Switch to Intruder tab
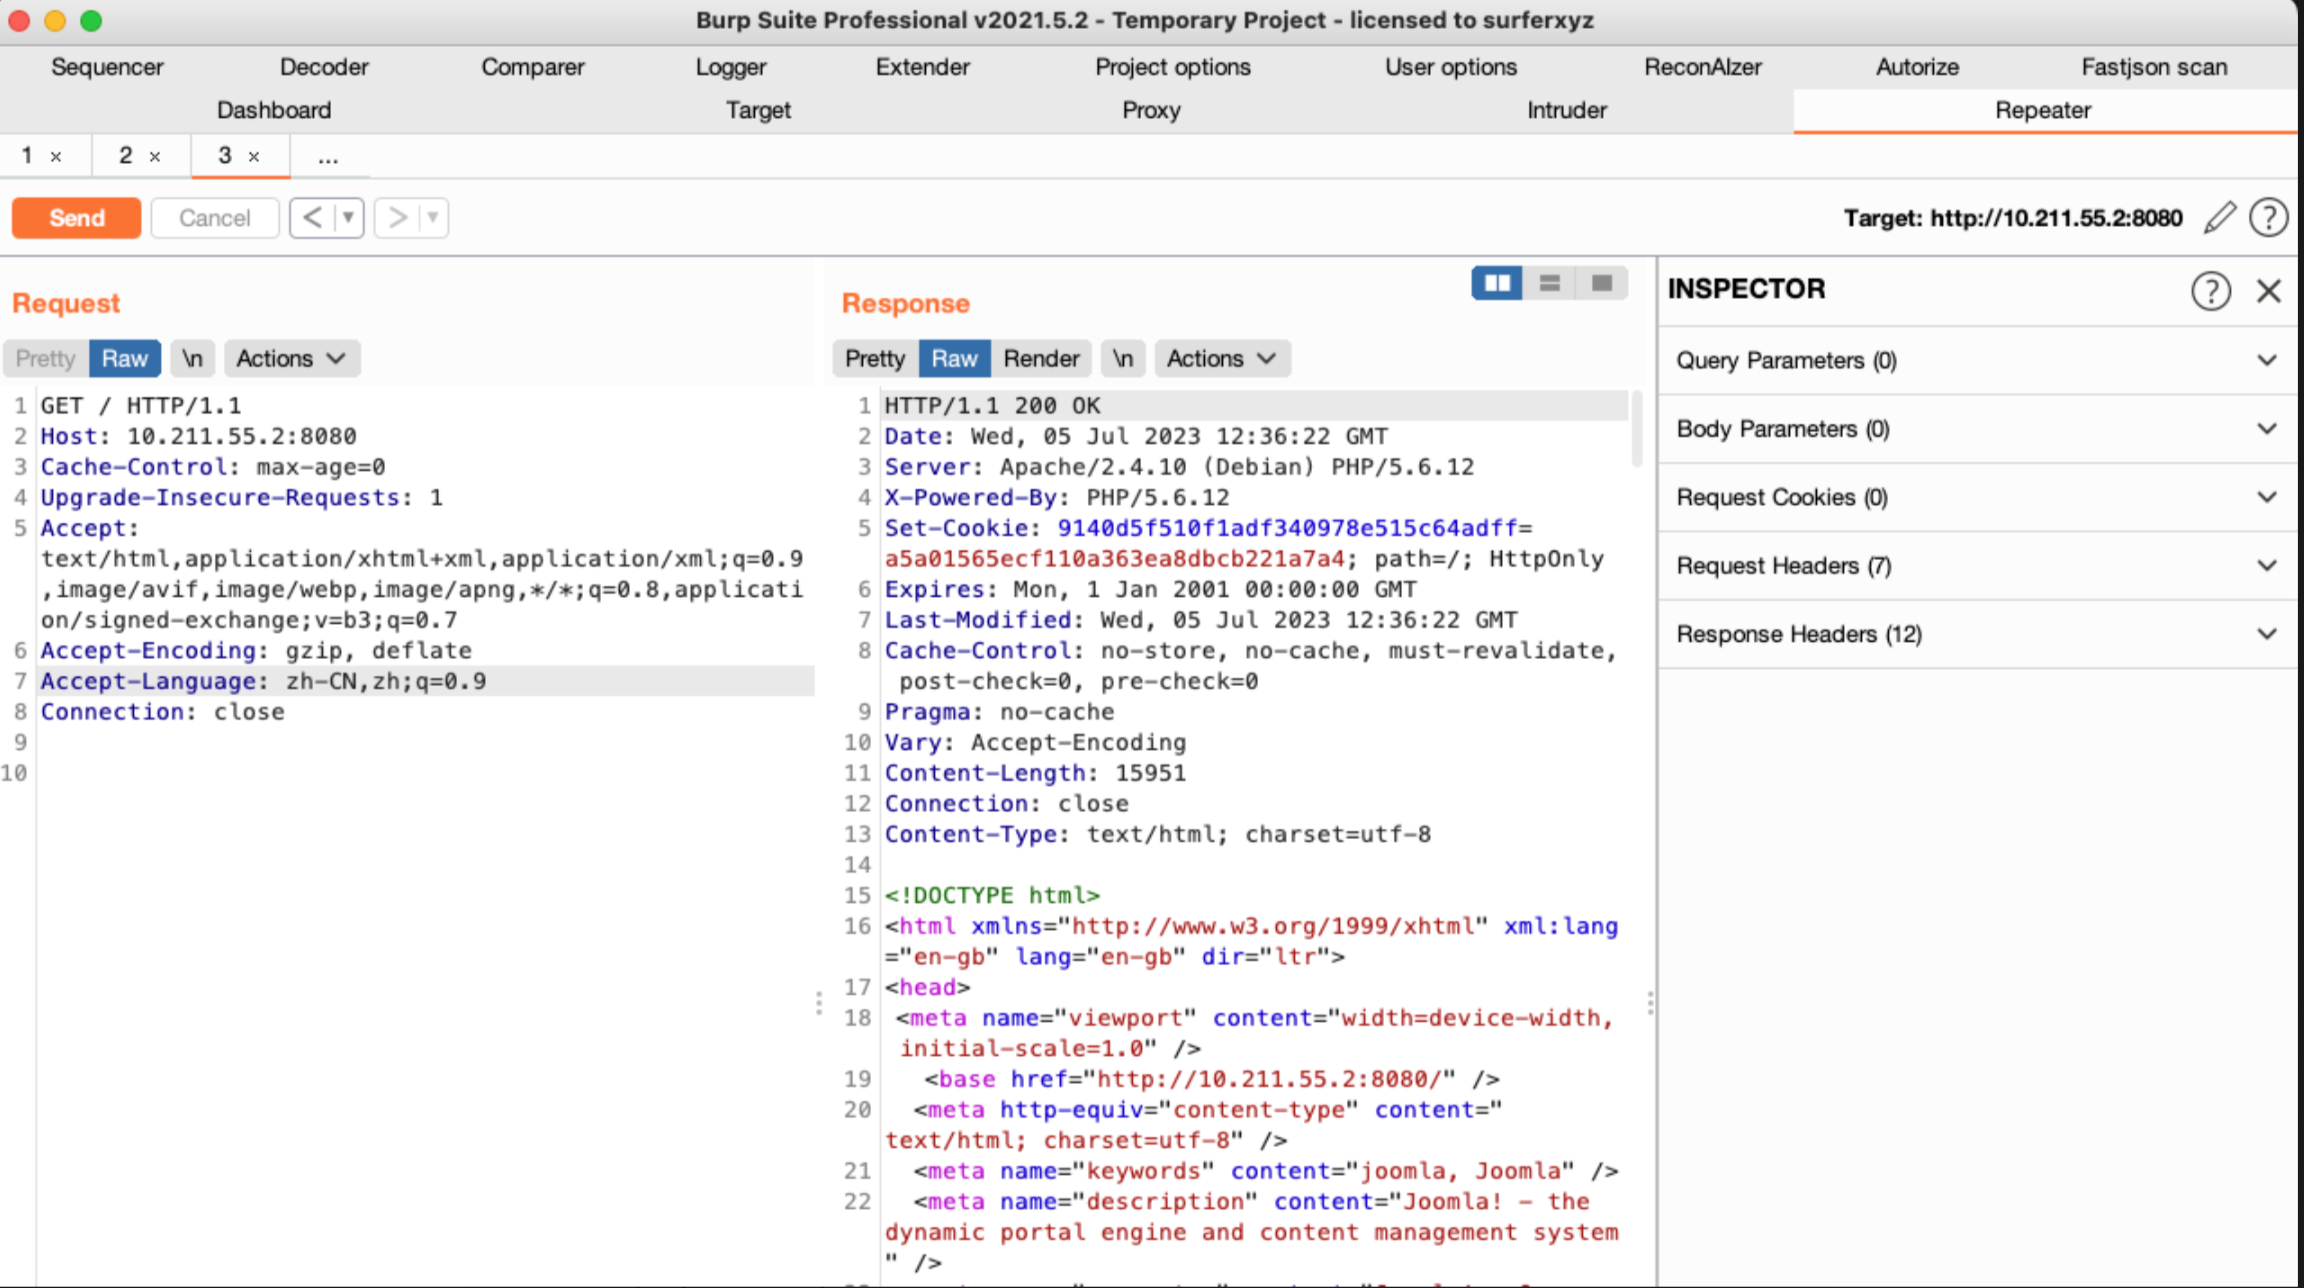2304x1288 pixels. (1567, 111)
